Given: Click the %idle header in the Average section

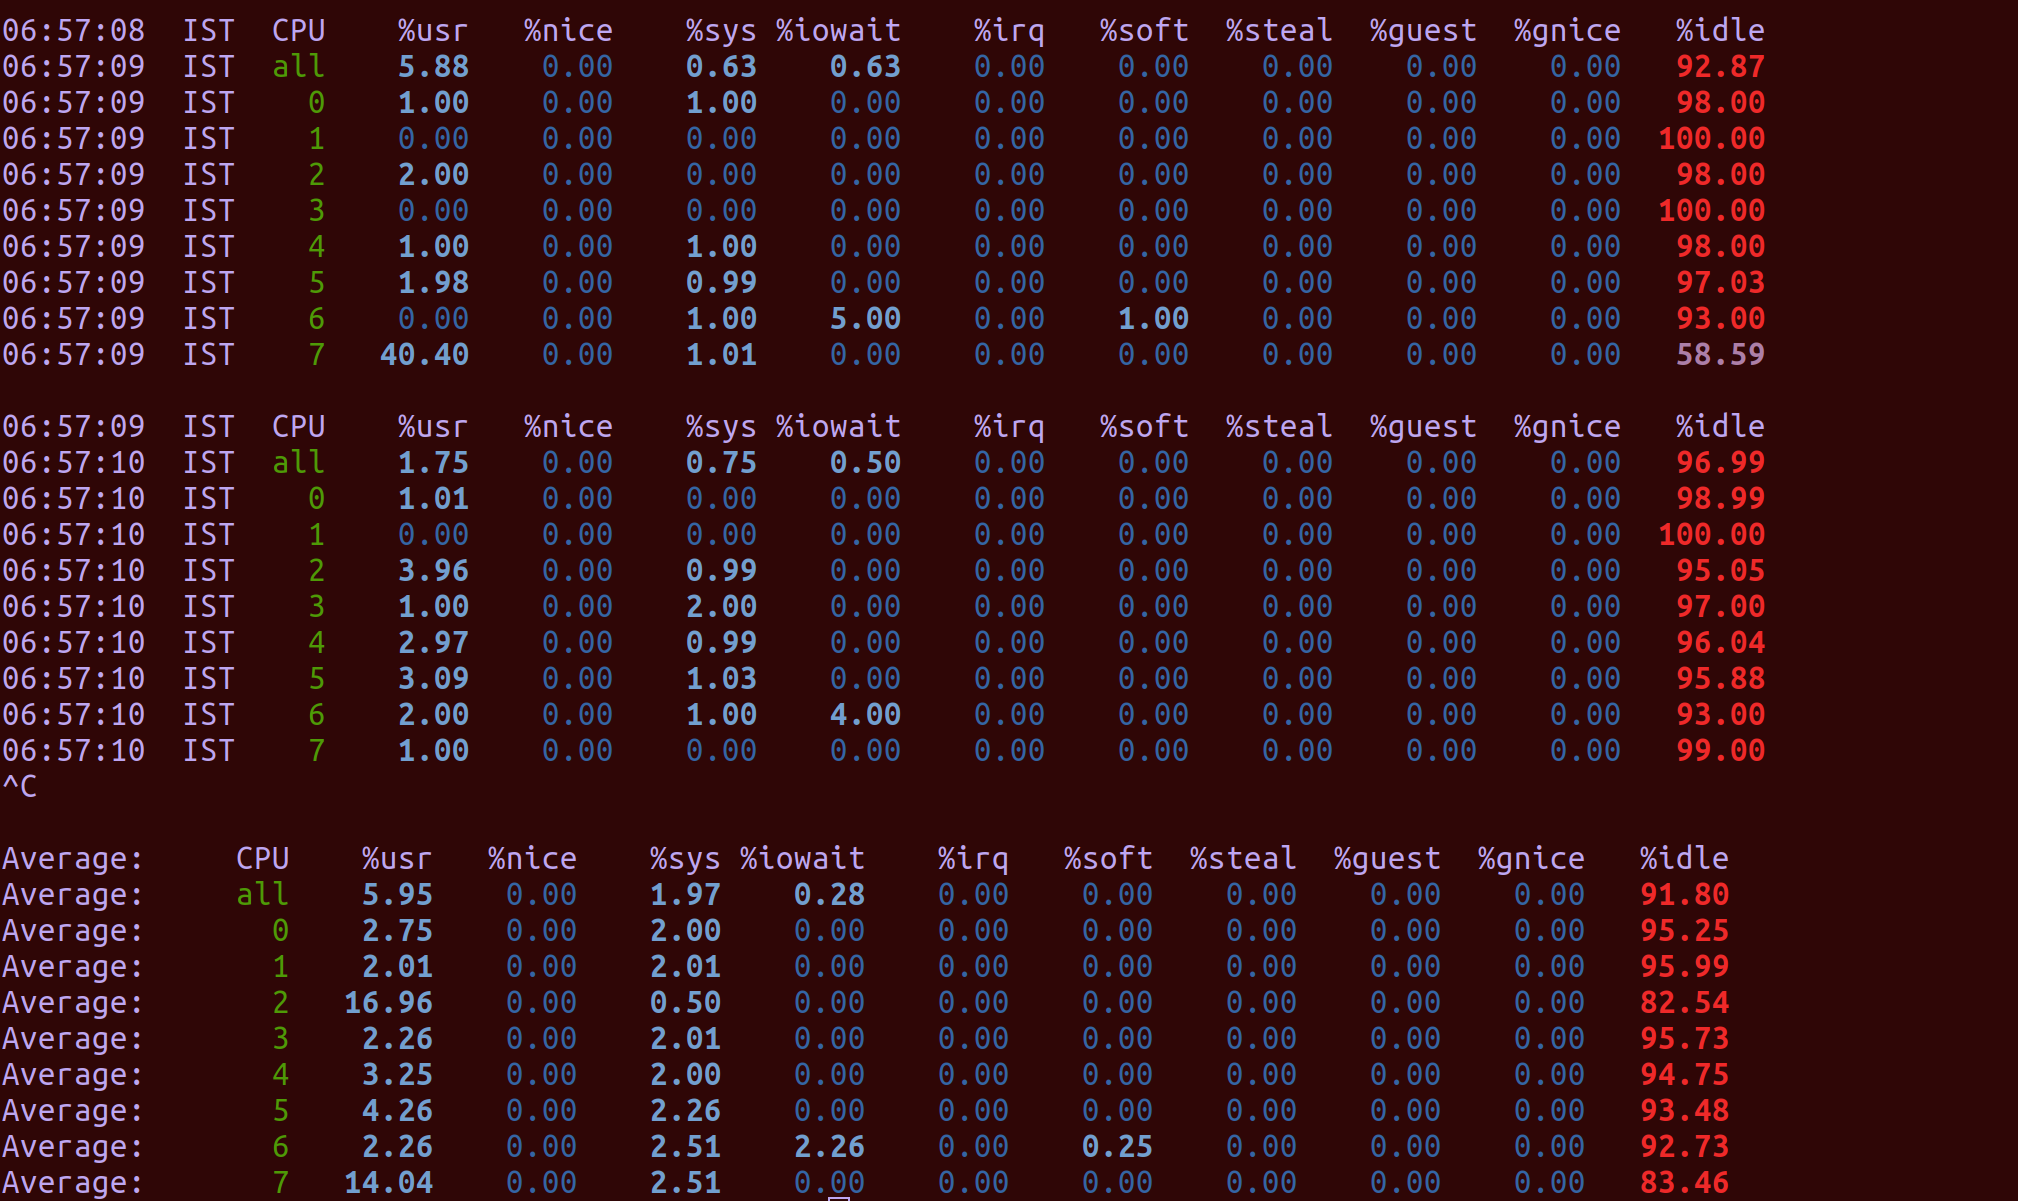Looking at the screenshot, I should click(x=1684, y=859).
